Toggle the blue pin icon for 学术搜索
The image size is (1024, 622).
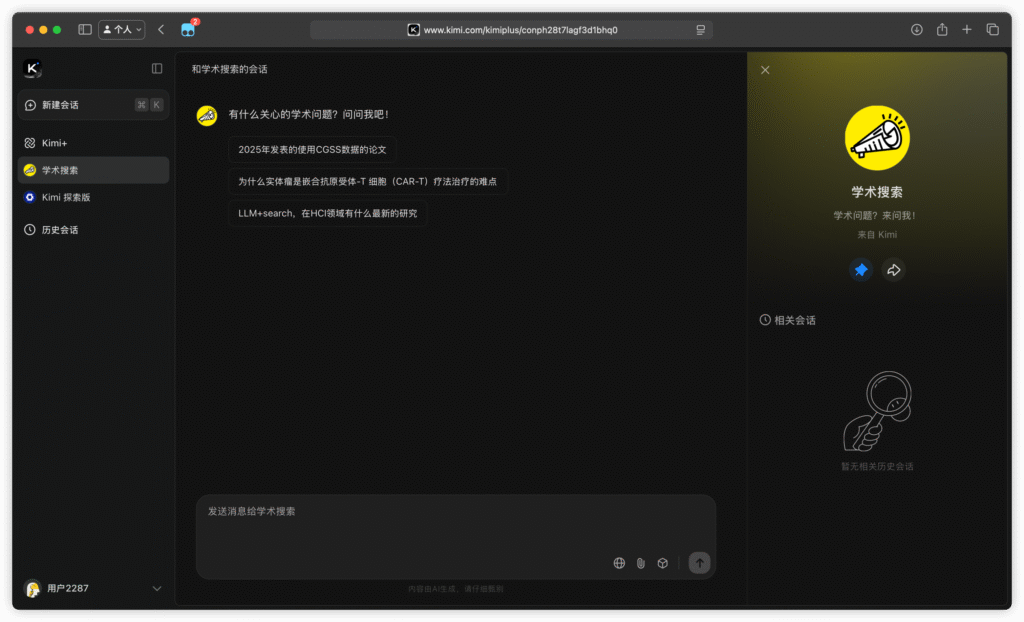point(861,270)
